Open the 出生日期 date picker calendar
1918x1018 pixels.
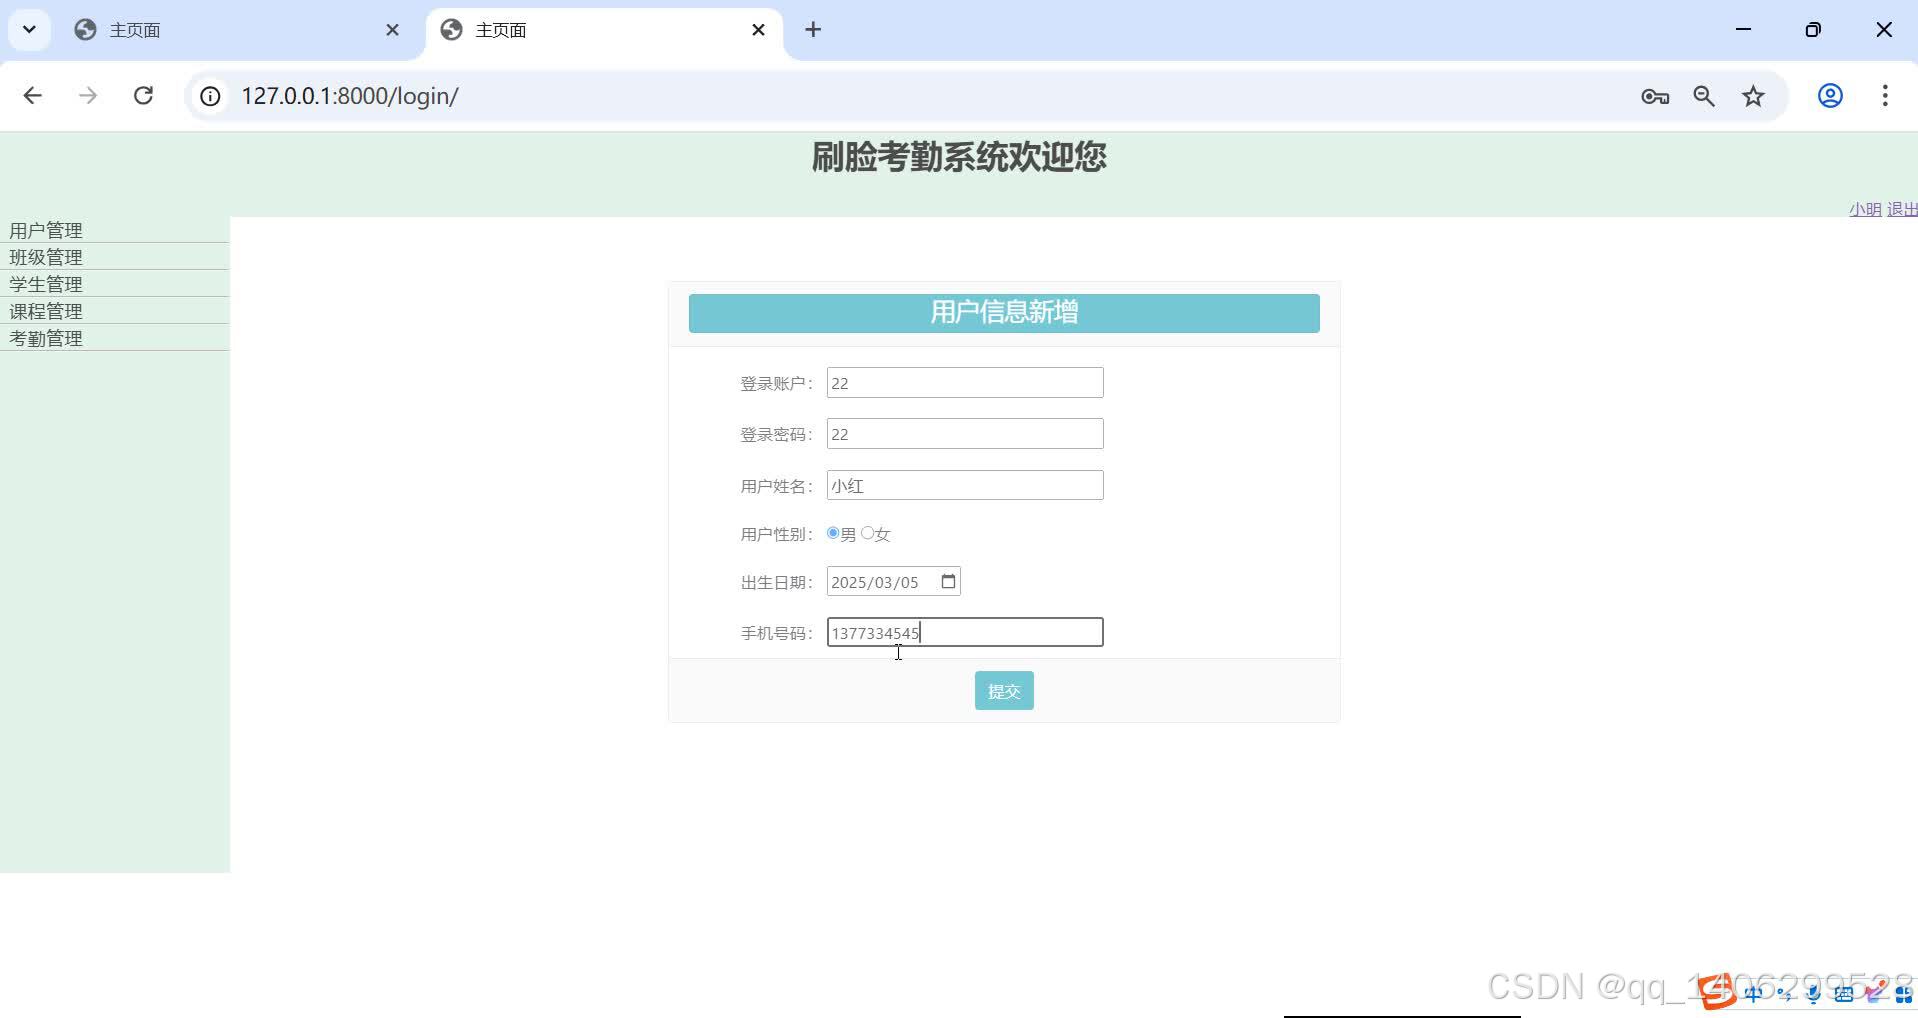(x=947, y=581)
